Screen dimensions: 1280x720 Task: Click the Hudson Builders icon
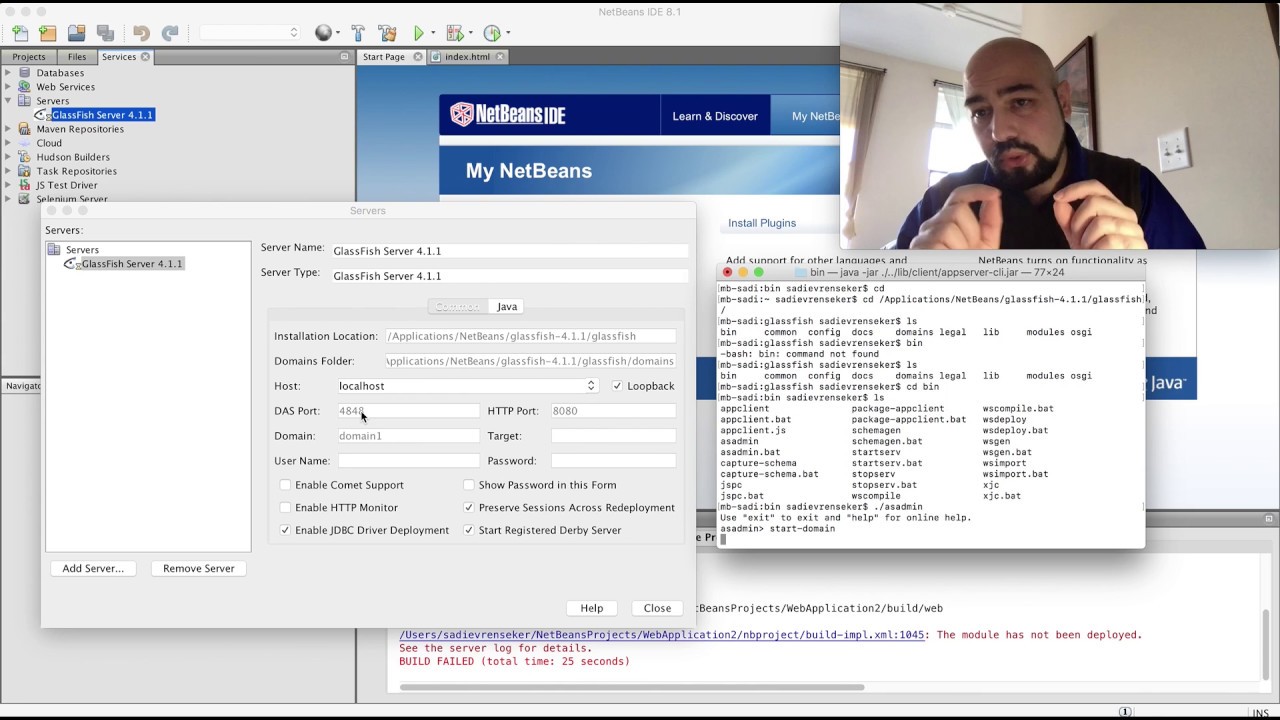click(26, 157)
